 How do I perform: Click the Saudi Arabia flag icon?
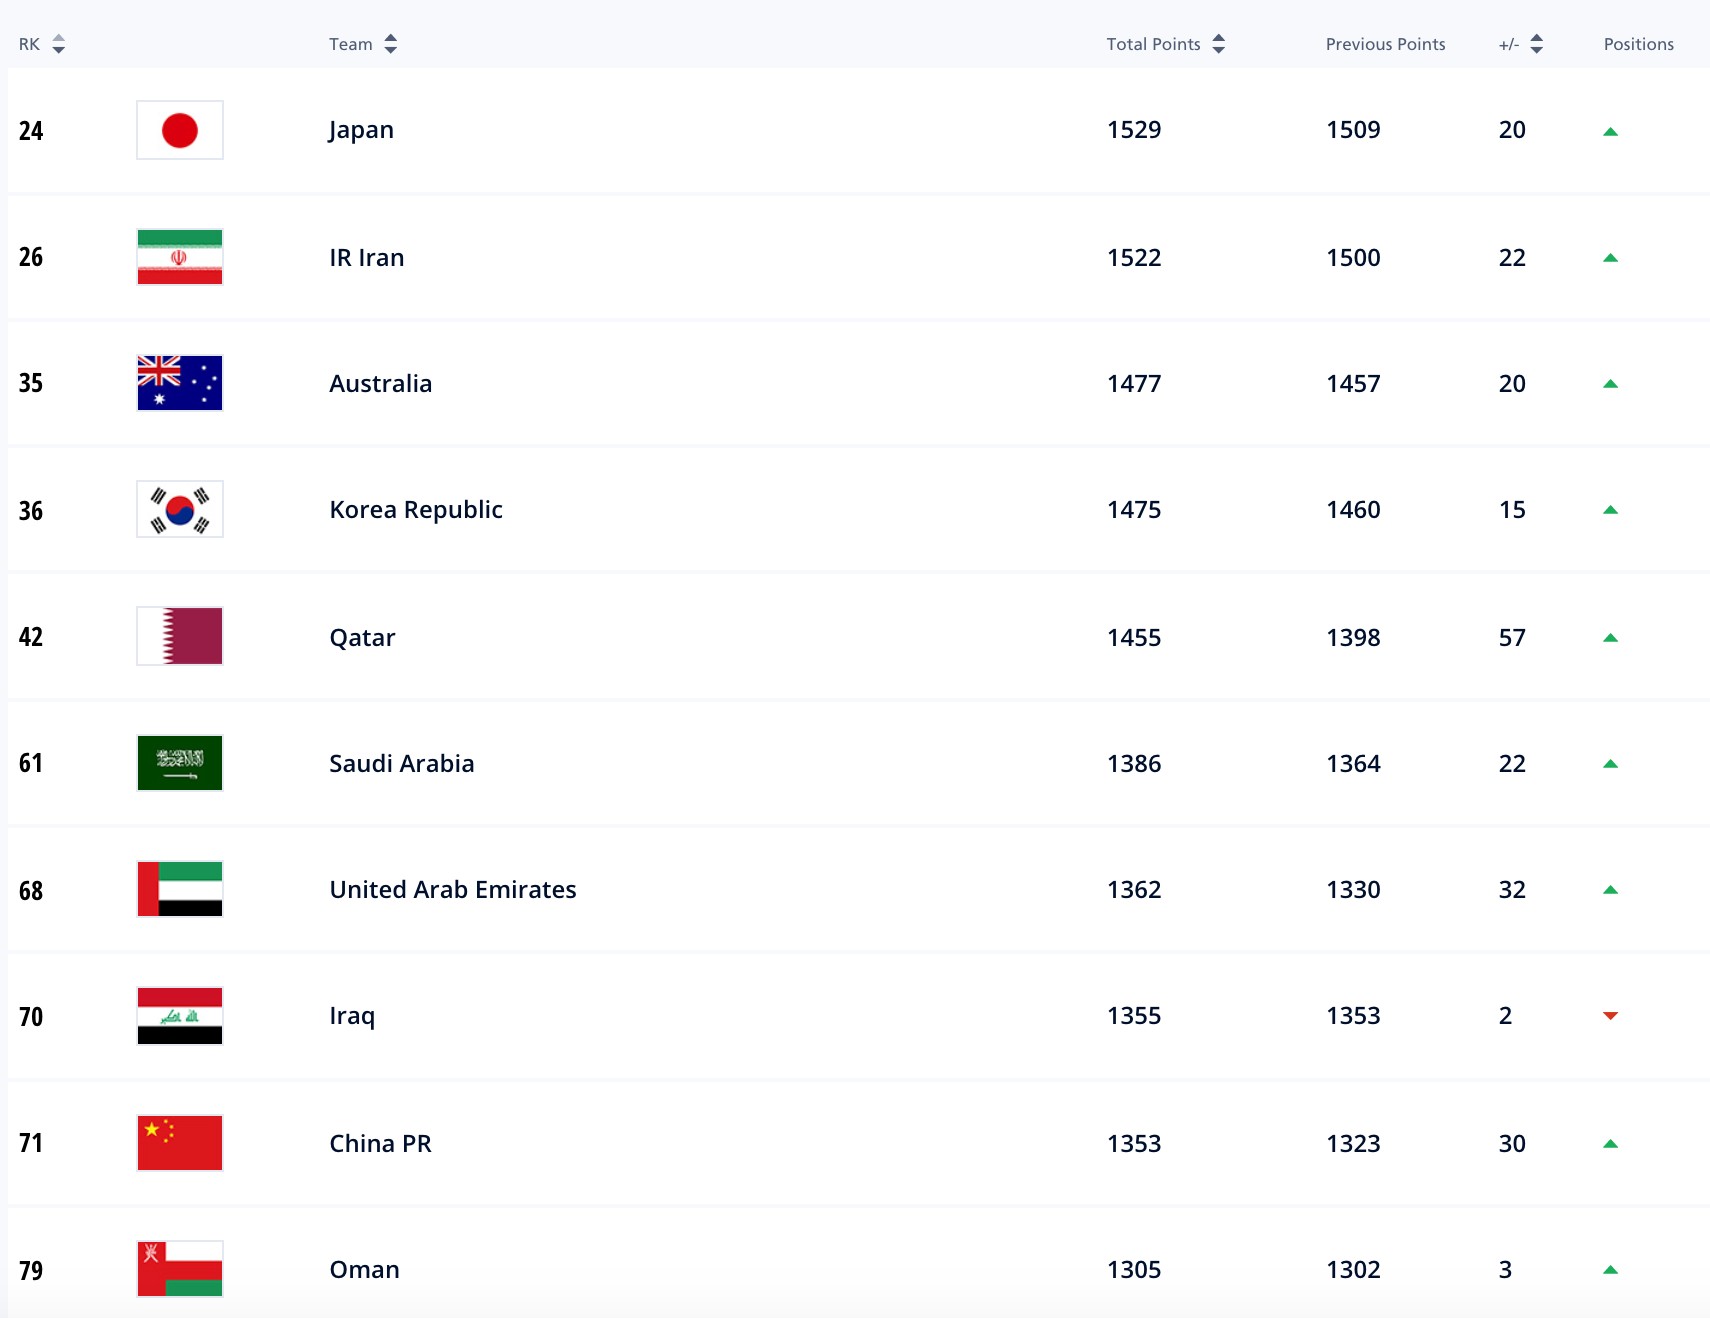(180, 763)
